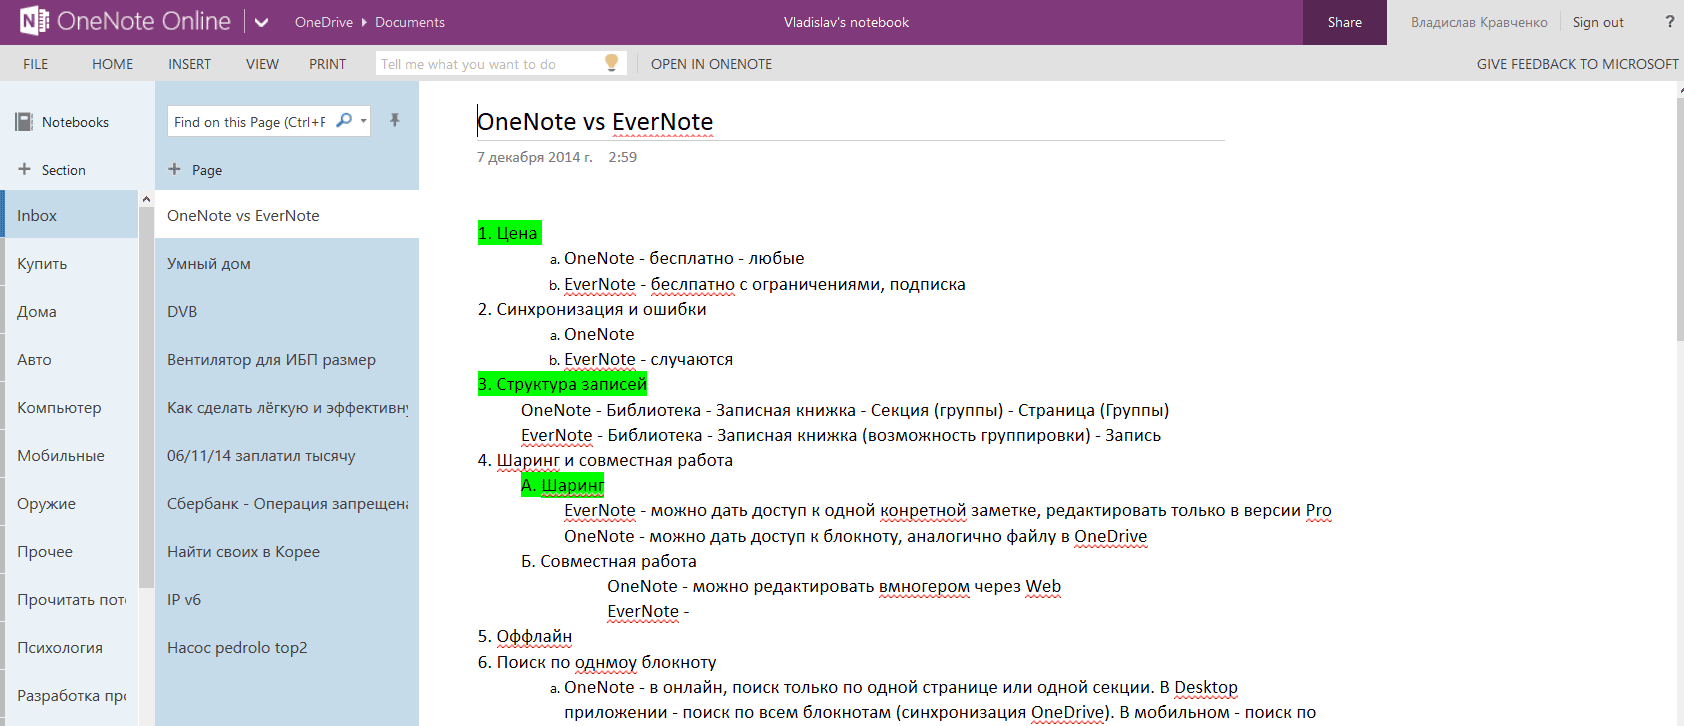The height and width of the screenshot is (726, 1684).
Task: Toggle the pin for navigation pane
Action: tap(395, 121)
